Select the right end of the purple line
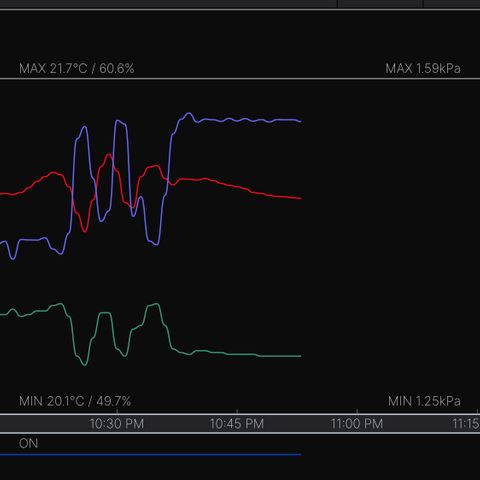The width and height of the screenshot is (480, 480). 300,121
